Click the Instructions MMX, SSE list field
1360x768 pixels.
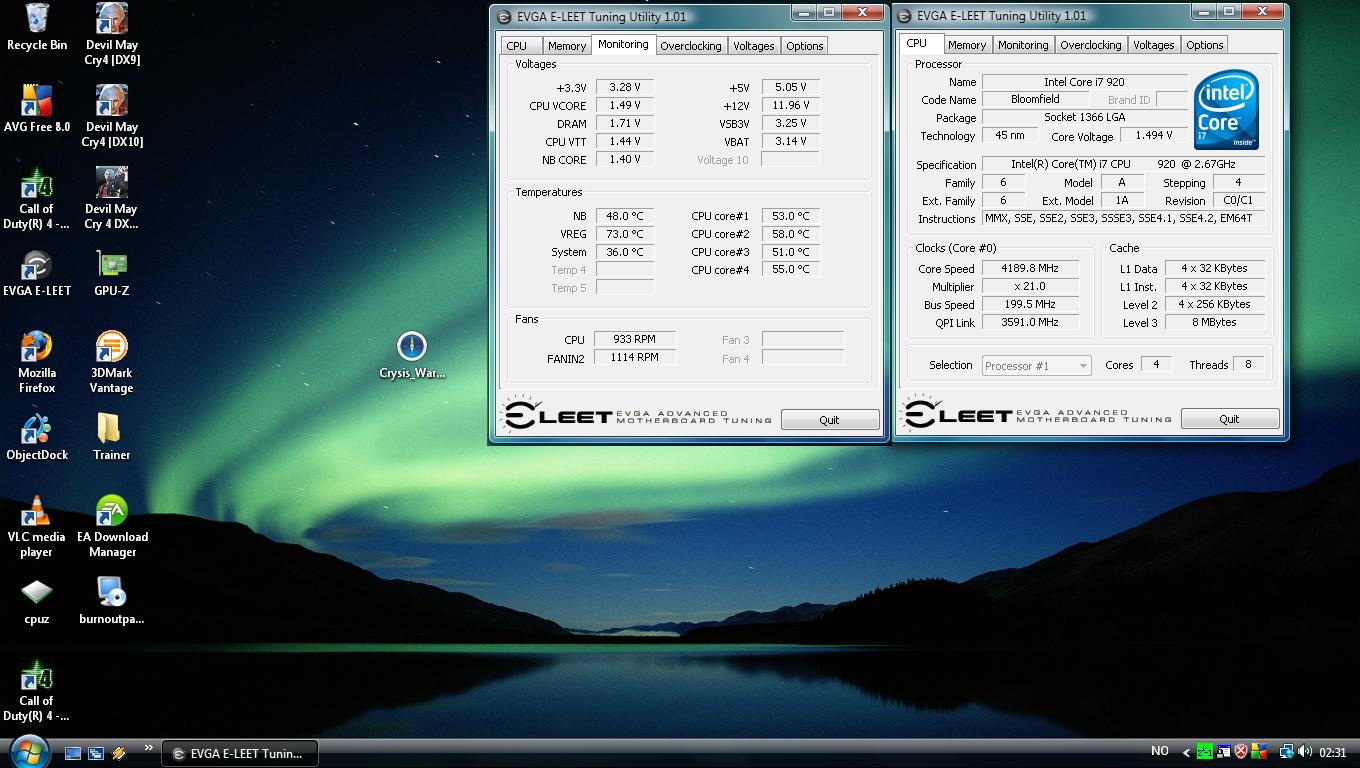1123,219
